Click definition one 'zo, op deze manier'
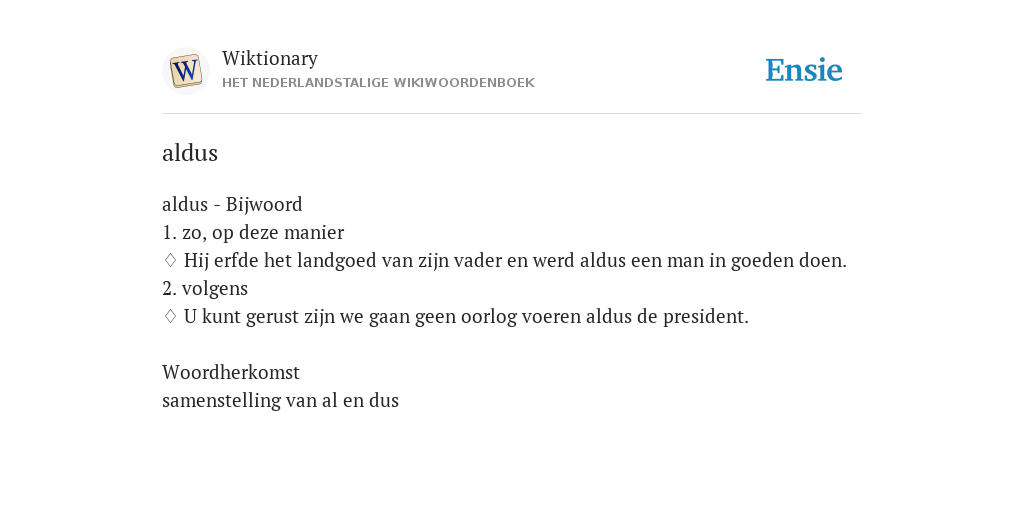Screen dimensions: 1024x512 pos(253,232)
